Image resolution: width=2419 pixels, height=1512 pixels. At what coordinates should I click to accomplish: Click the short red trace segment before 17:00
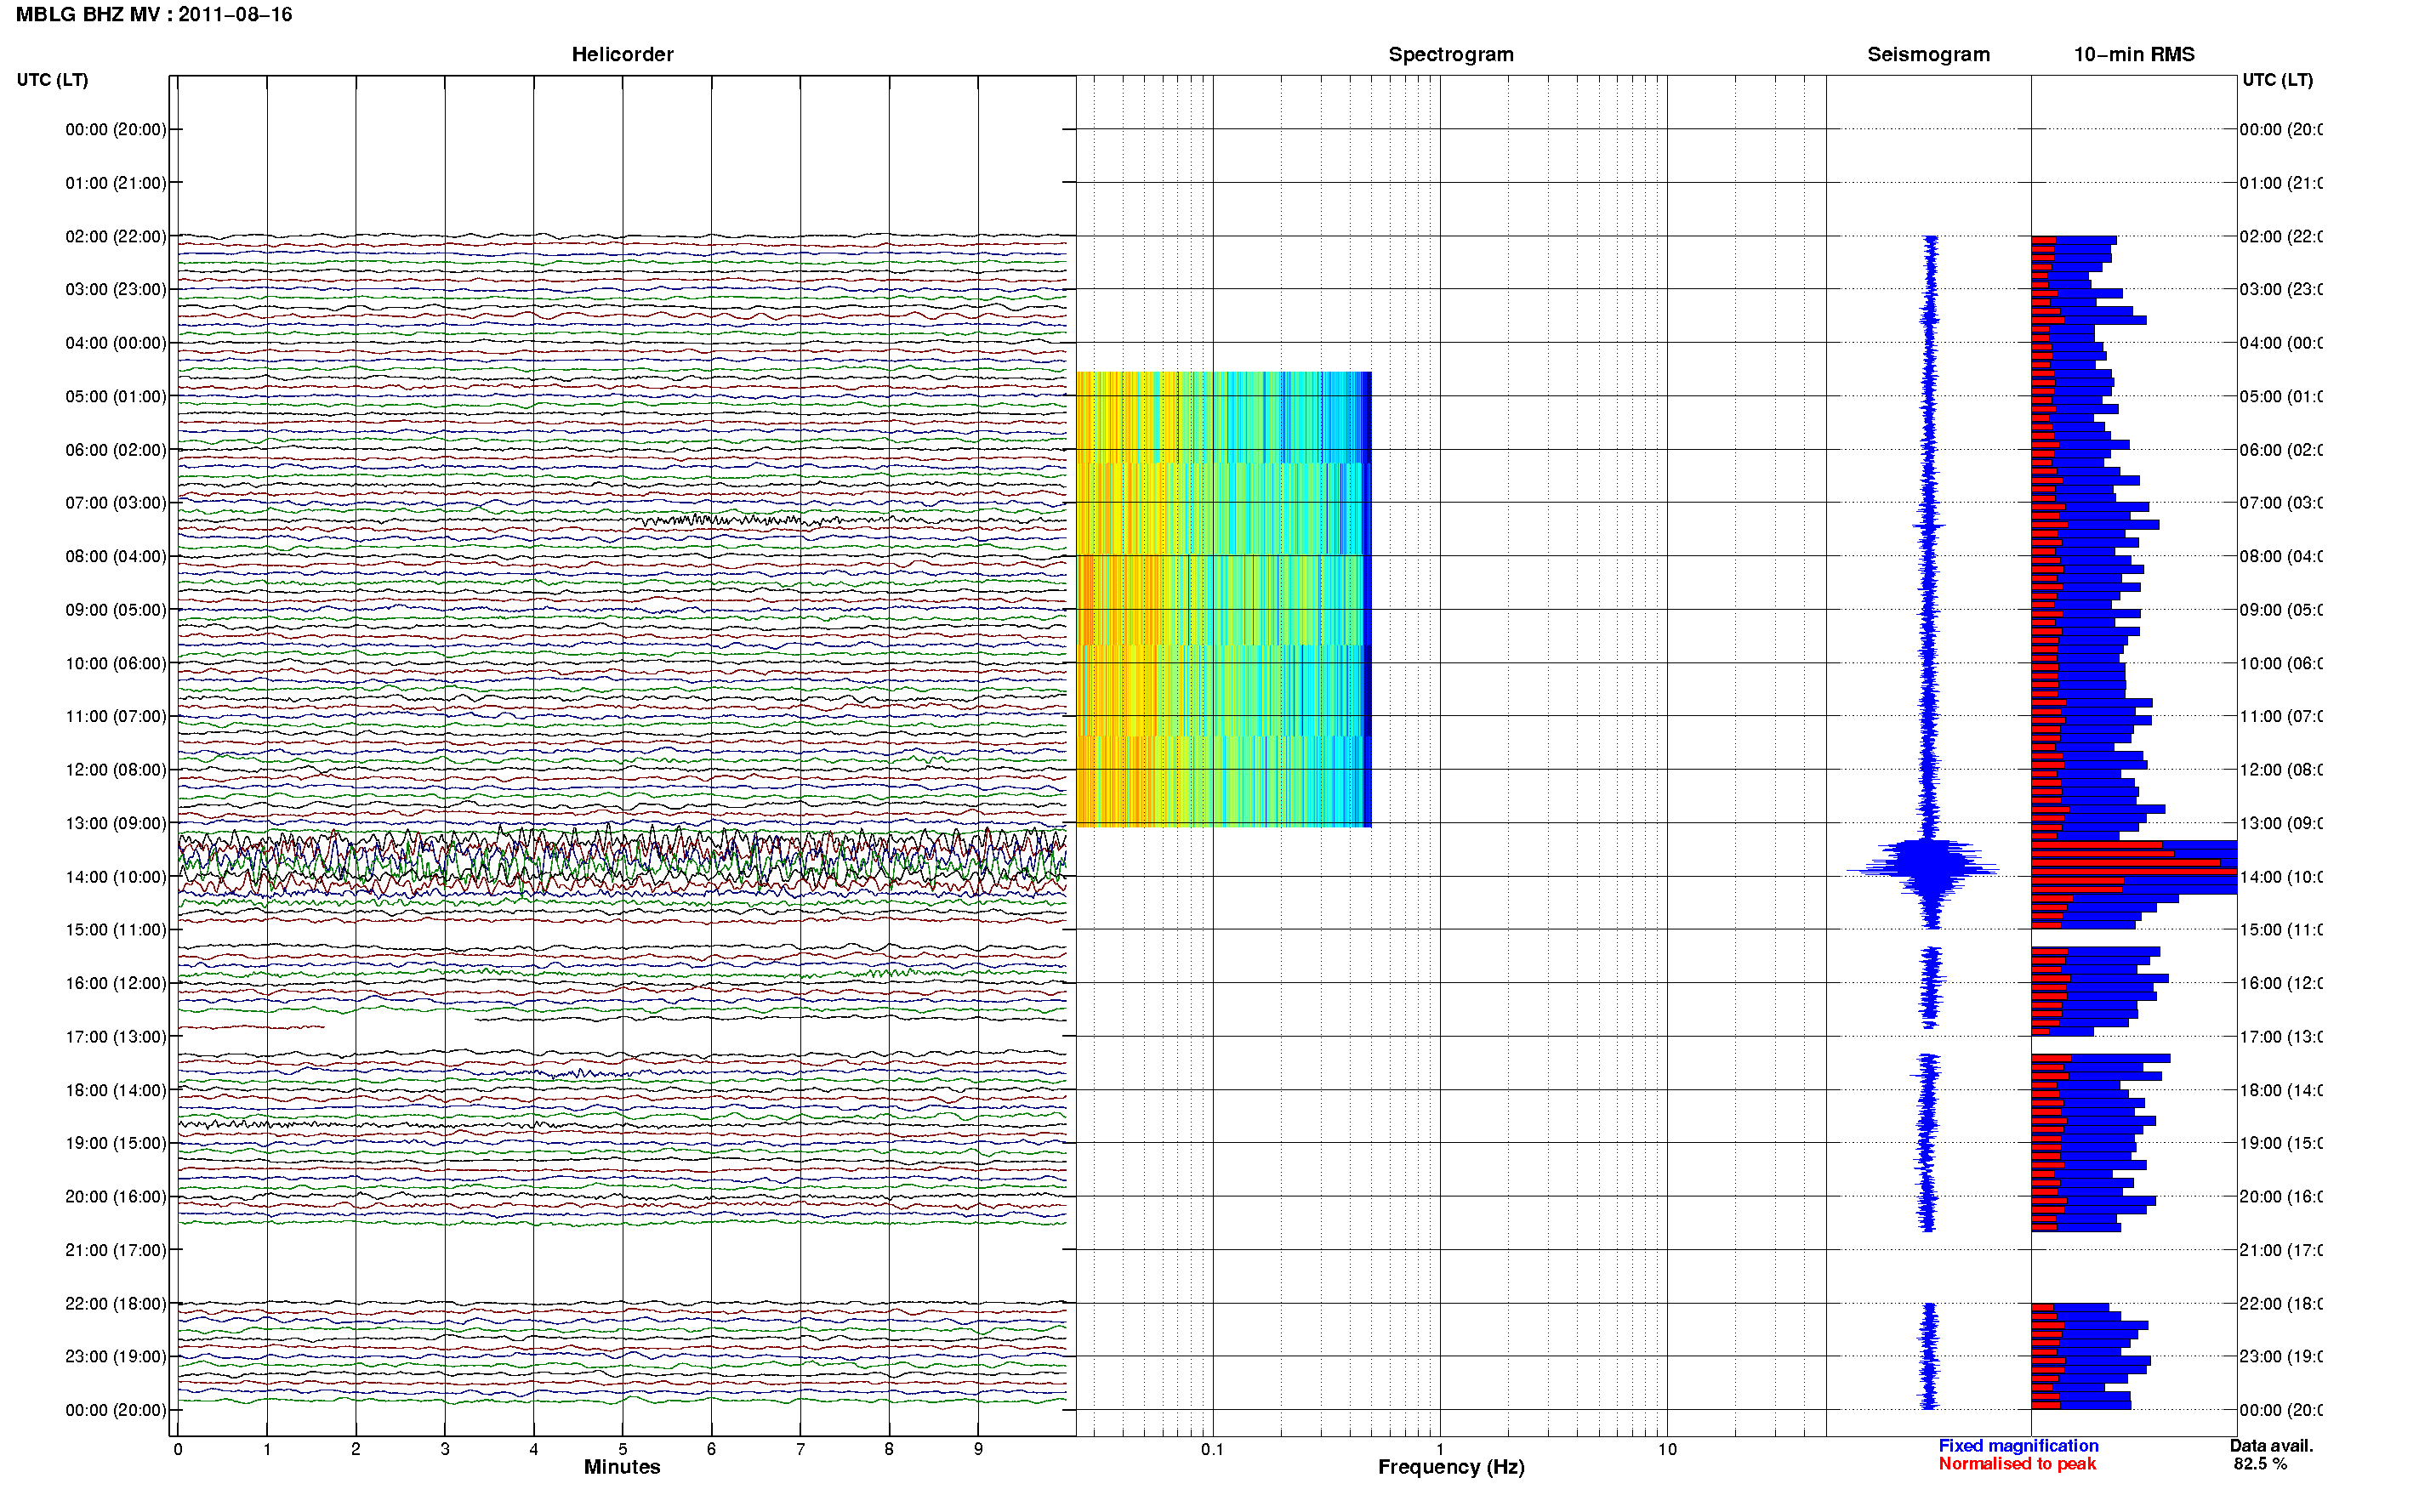251,1027
